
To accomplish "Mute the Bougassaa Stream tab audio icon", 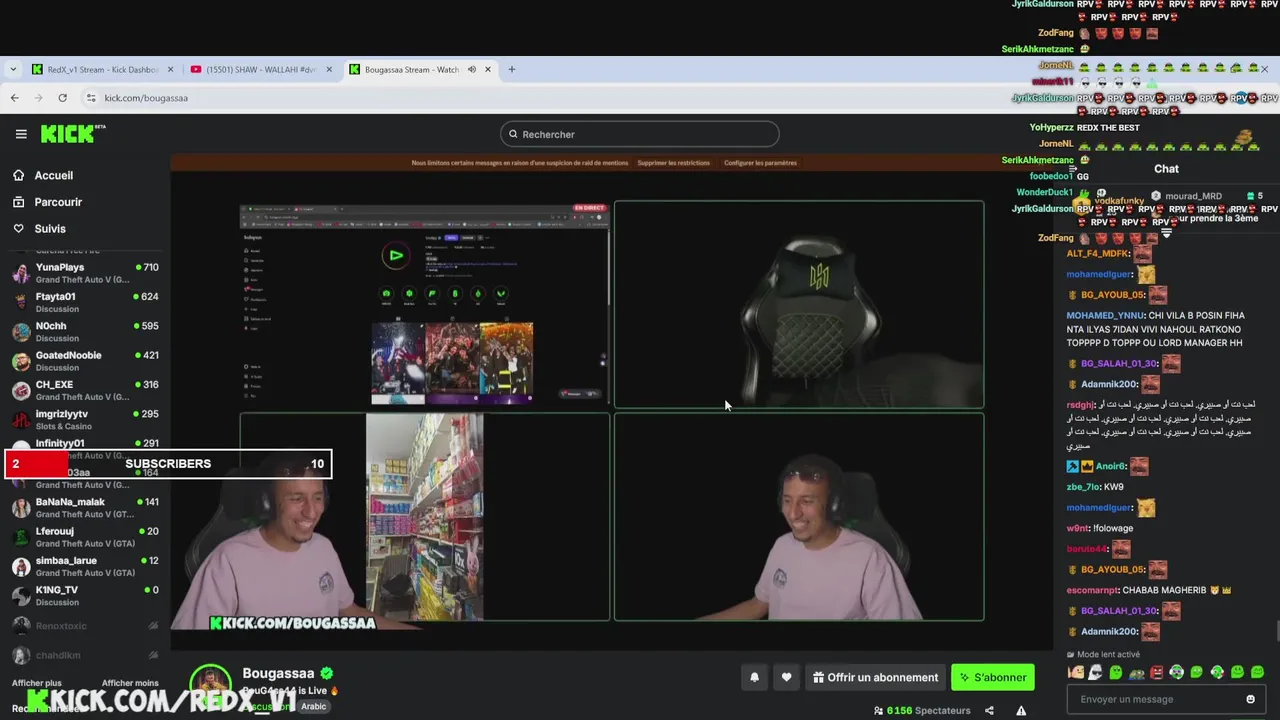I will [471, 70].
